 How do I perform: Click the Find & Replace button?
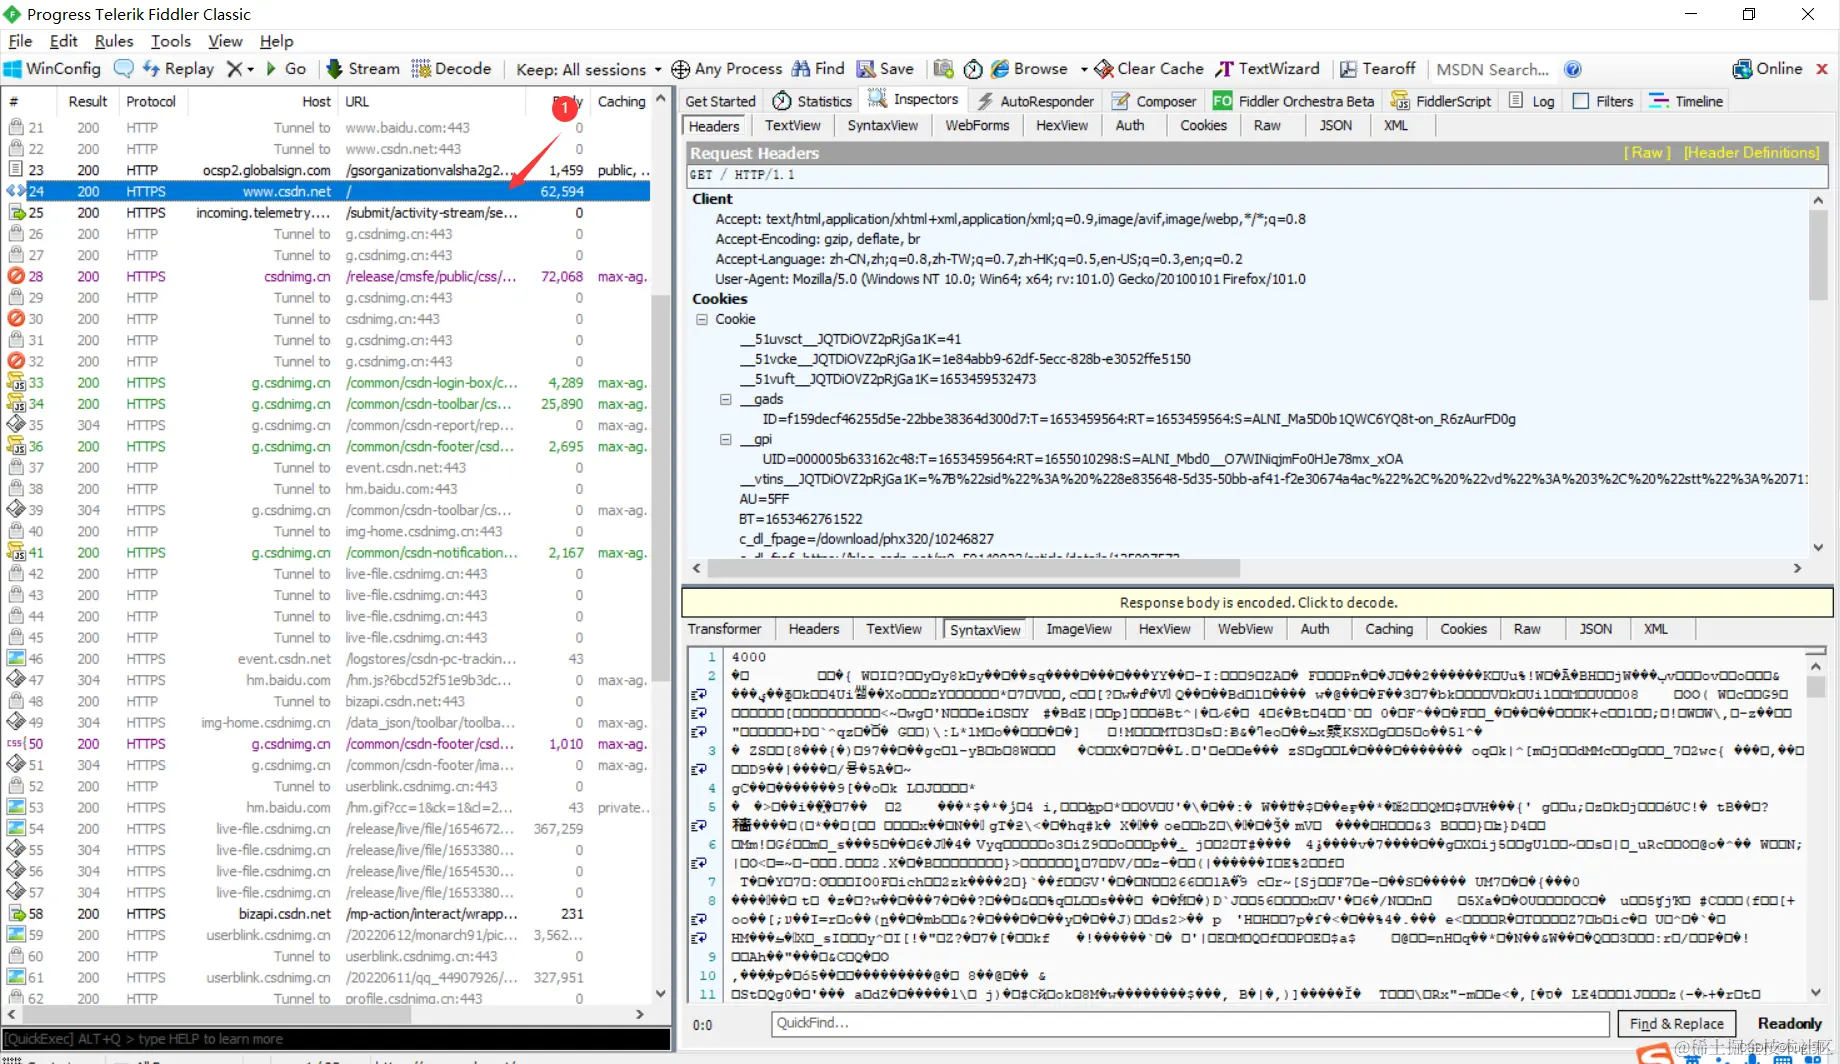[x=1676, y=1023]
